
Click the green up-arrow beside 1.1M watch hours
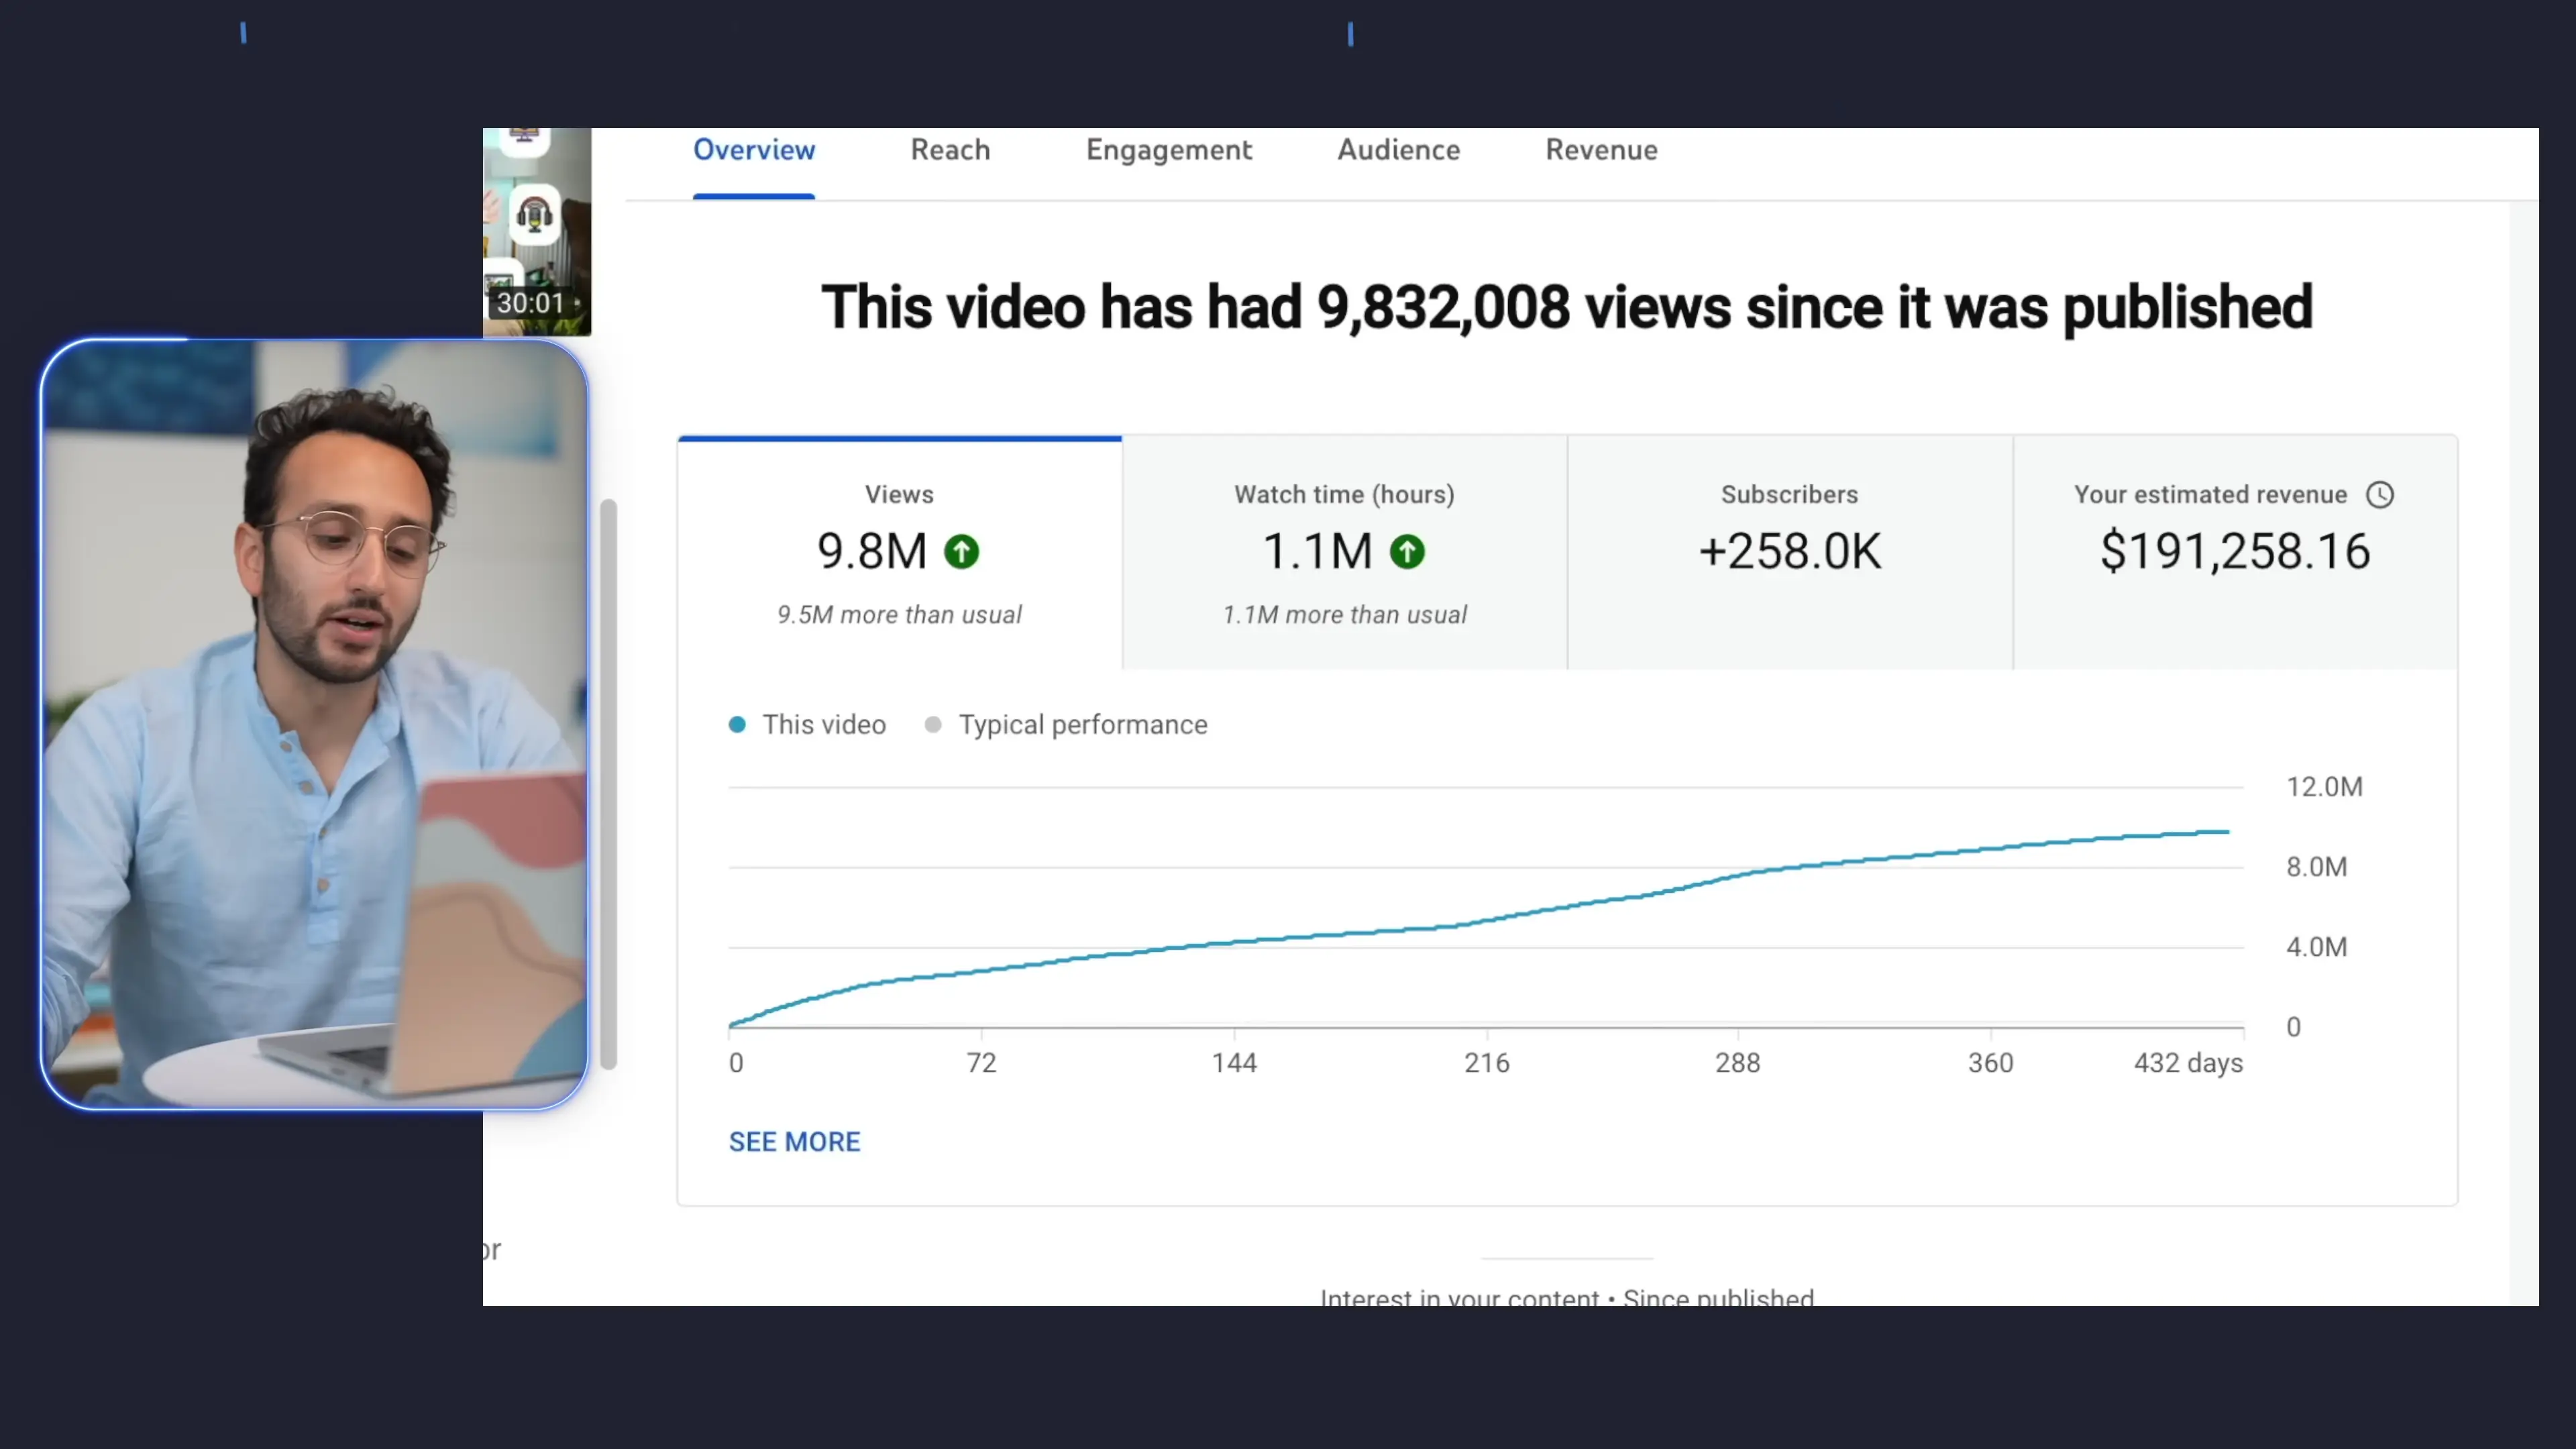[1407, 551]
